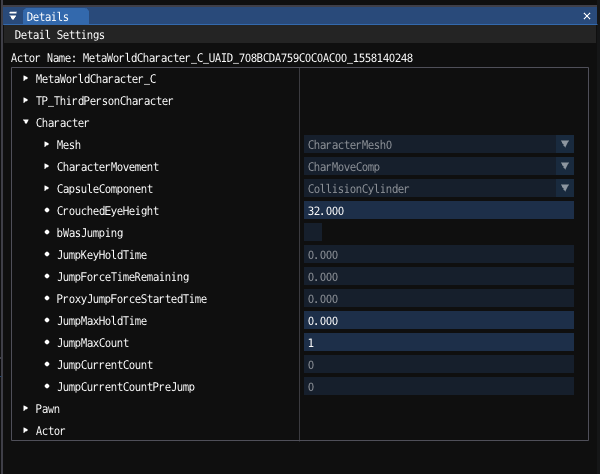Open the CharMoveComp dropdown arrow
This screenshot has width=600, height=474.
tap(565, 166)
